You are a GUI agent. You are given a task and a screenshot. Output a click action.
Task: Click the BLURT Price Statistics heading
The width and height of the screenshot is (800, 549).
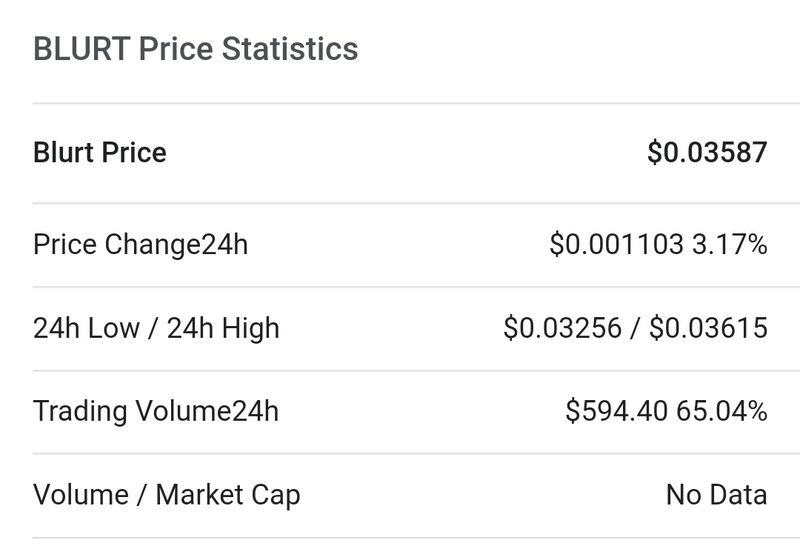click(x=195, y=49)
